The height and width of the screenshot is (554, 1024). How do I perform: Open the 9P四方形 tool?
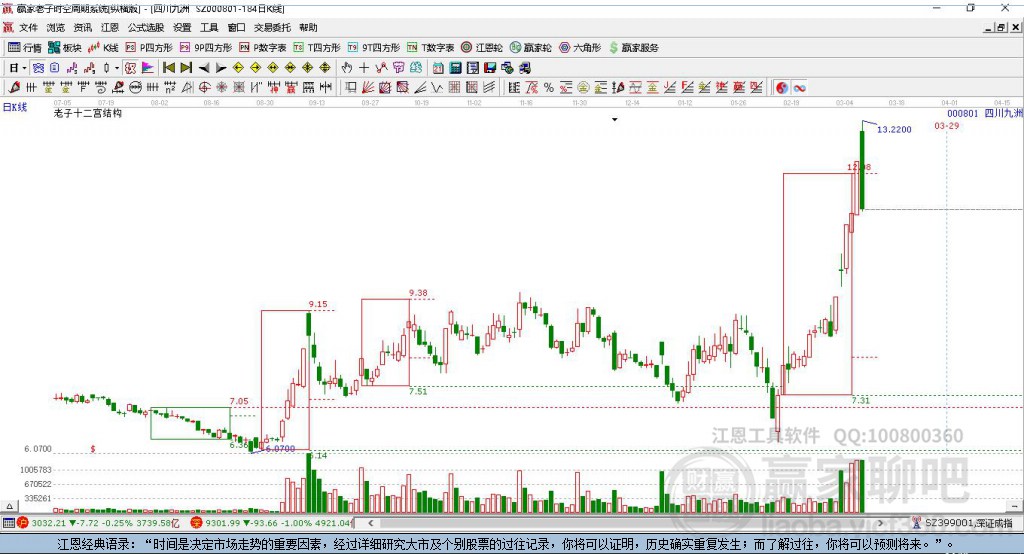click(206, 48)
